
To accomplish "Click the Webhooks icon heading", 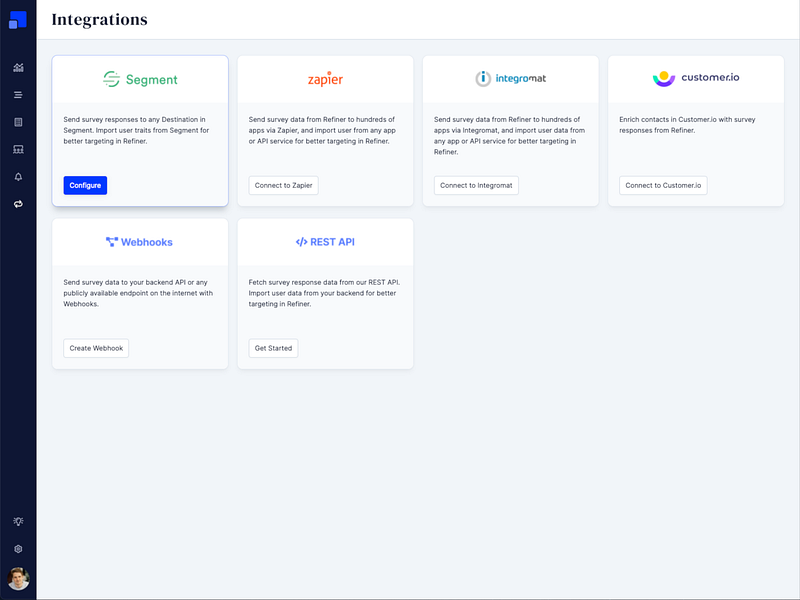I will (139, 242).
